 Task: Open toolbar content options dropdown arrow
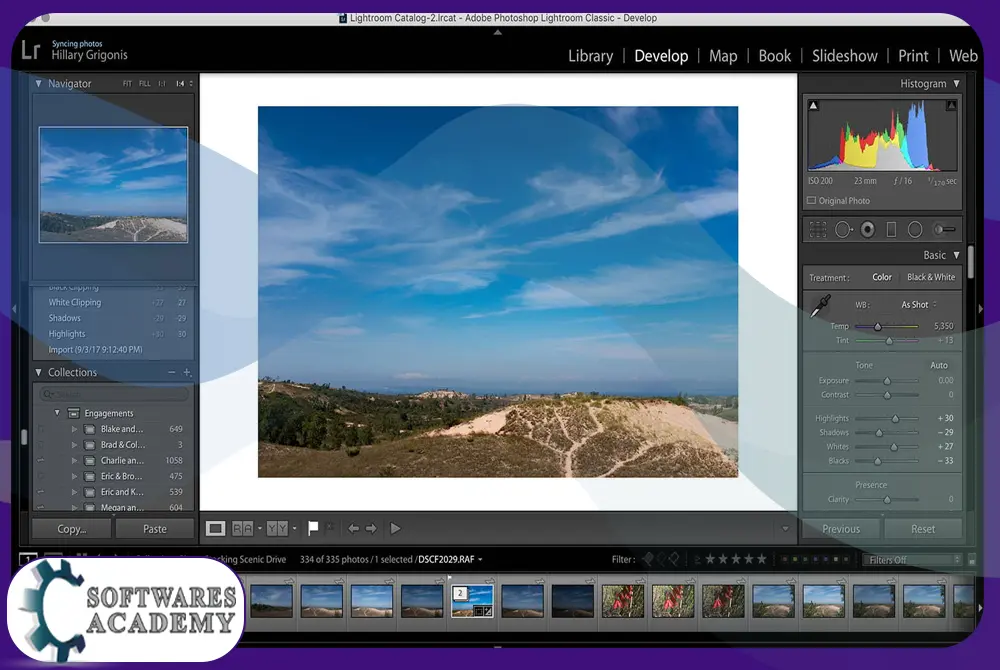(x=785, y=528)
